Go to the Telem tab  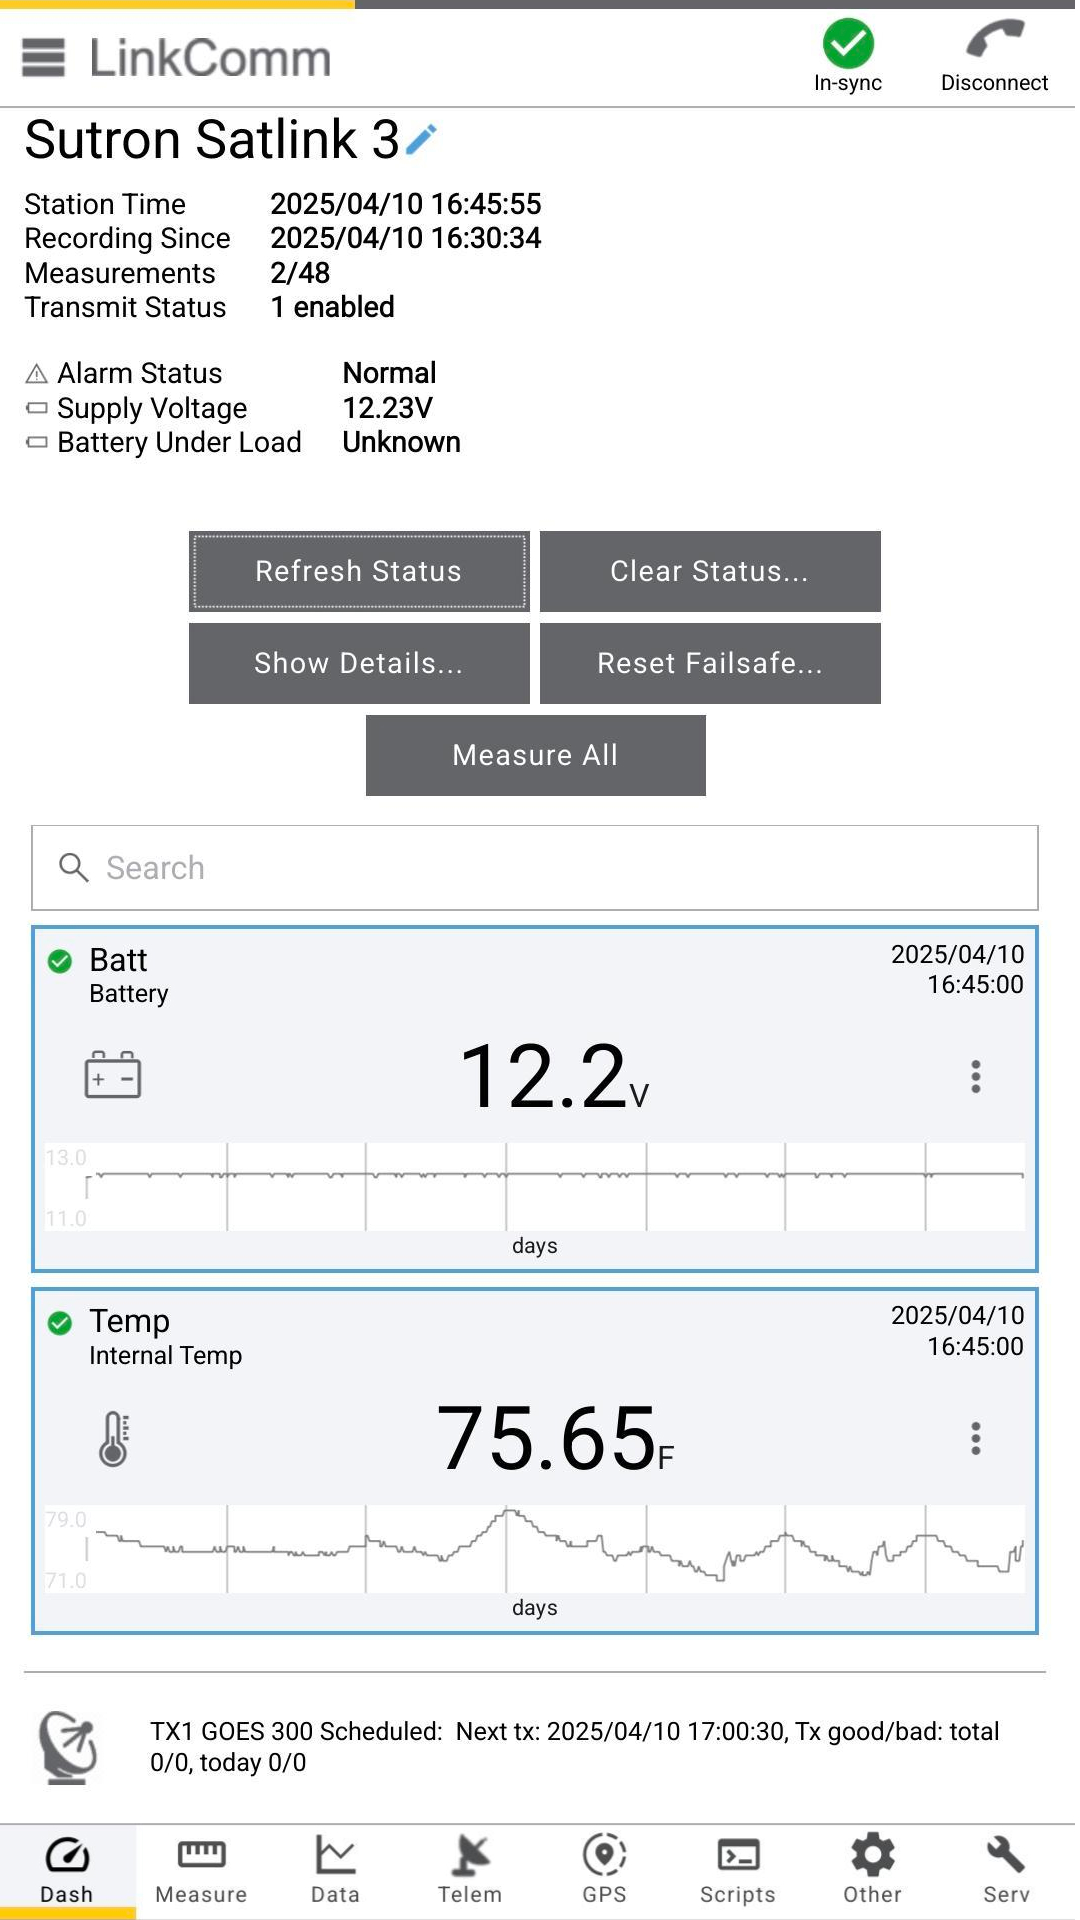(x=470, y=1870)
